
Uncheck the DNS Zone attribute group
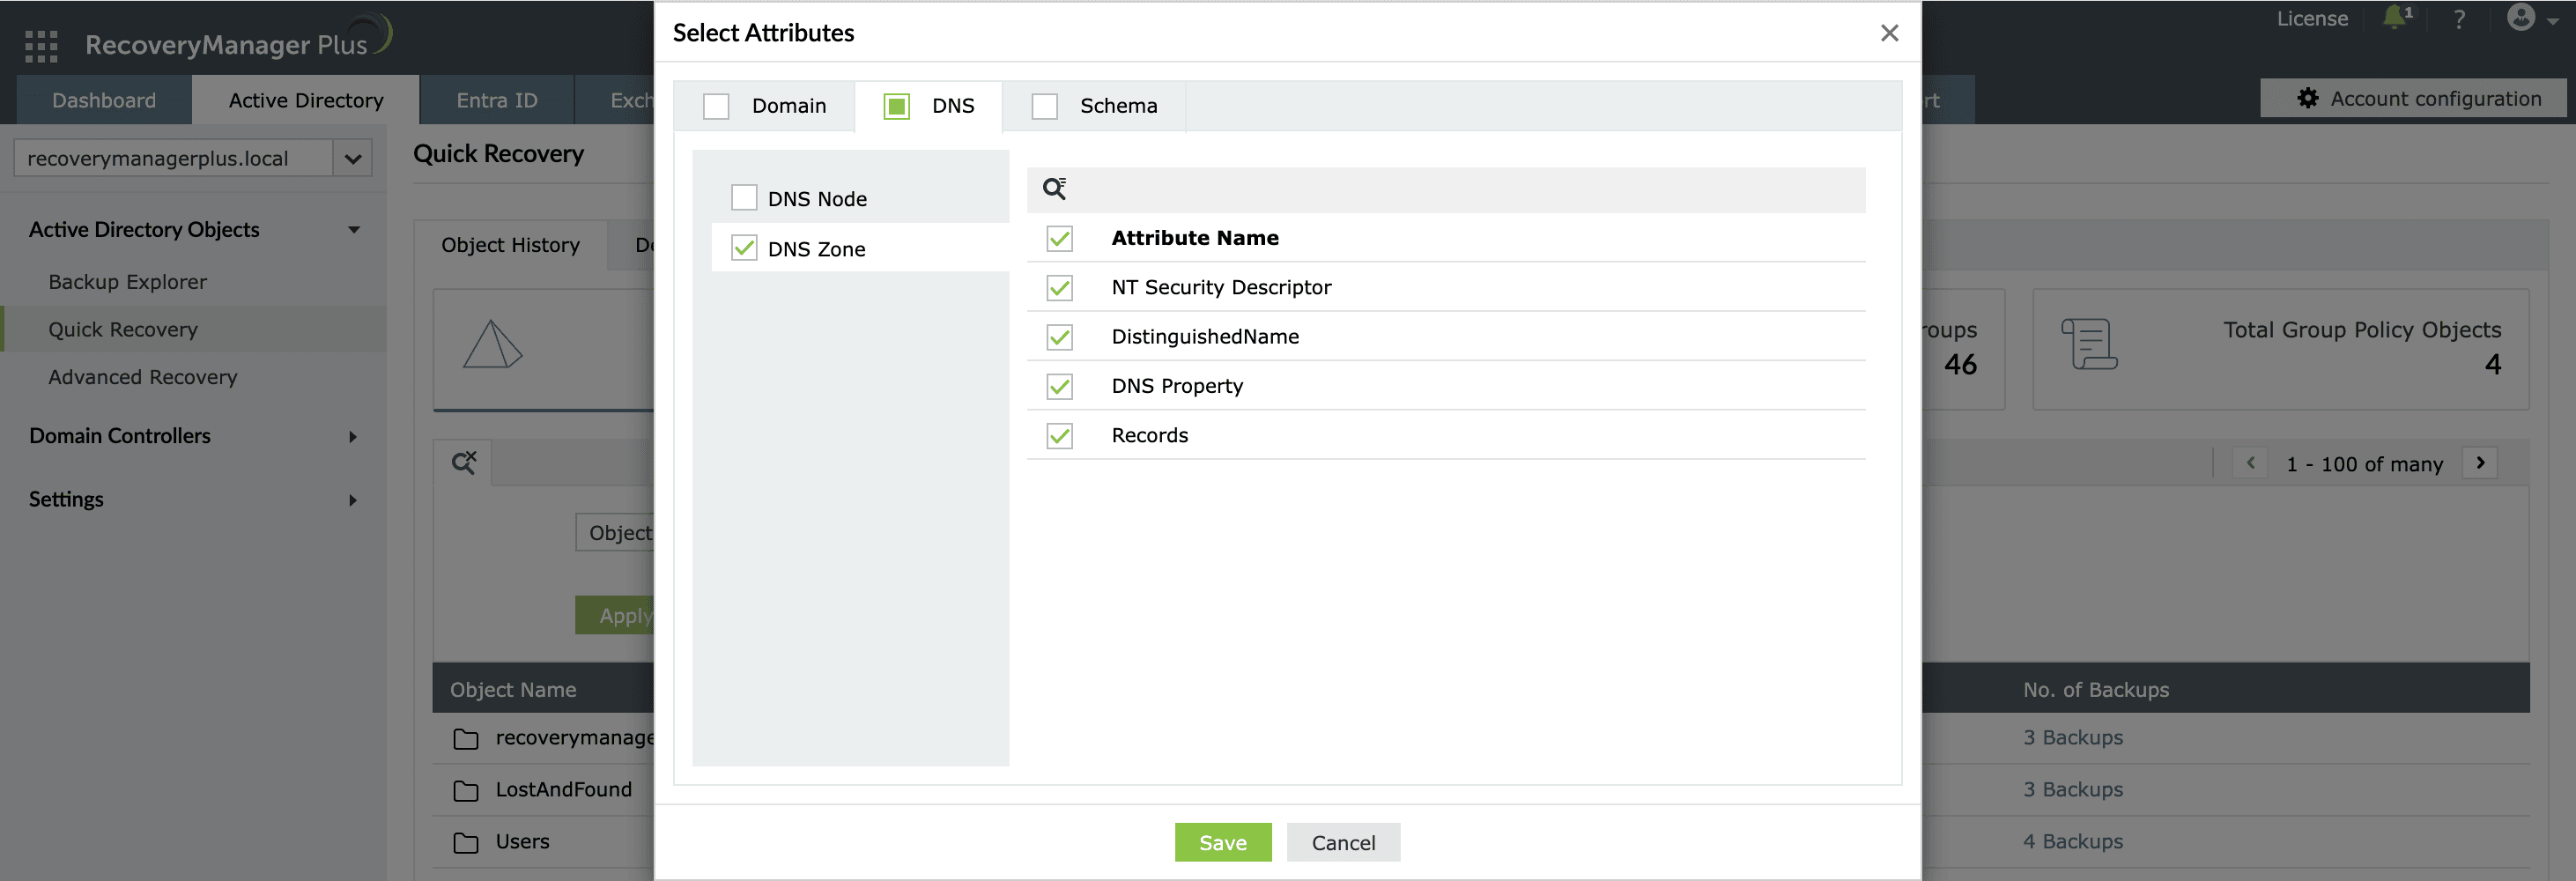(743, 247)
